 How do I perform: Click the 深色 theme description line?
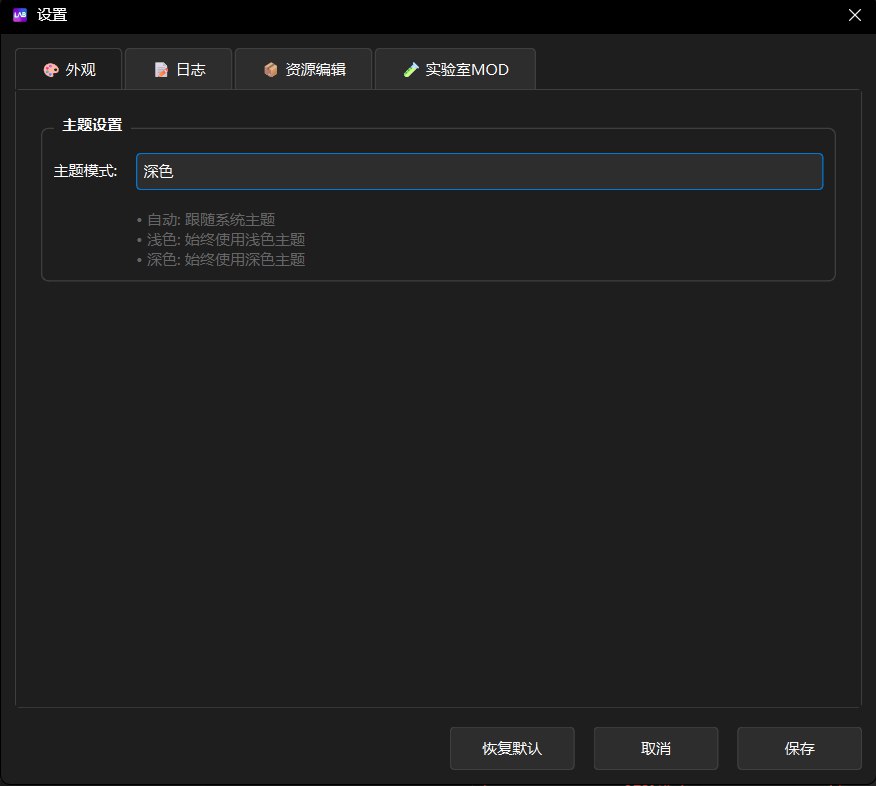tap(220, 259)
